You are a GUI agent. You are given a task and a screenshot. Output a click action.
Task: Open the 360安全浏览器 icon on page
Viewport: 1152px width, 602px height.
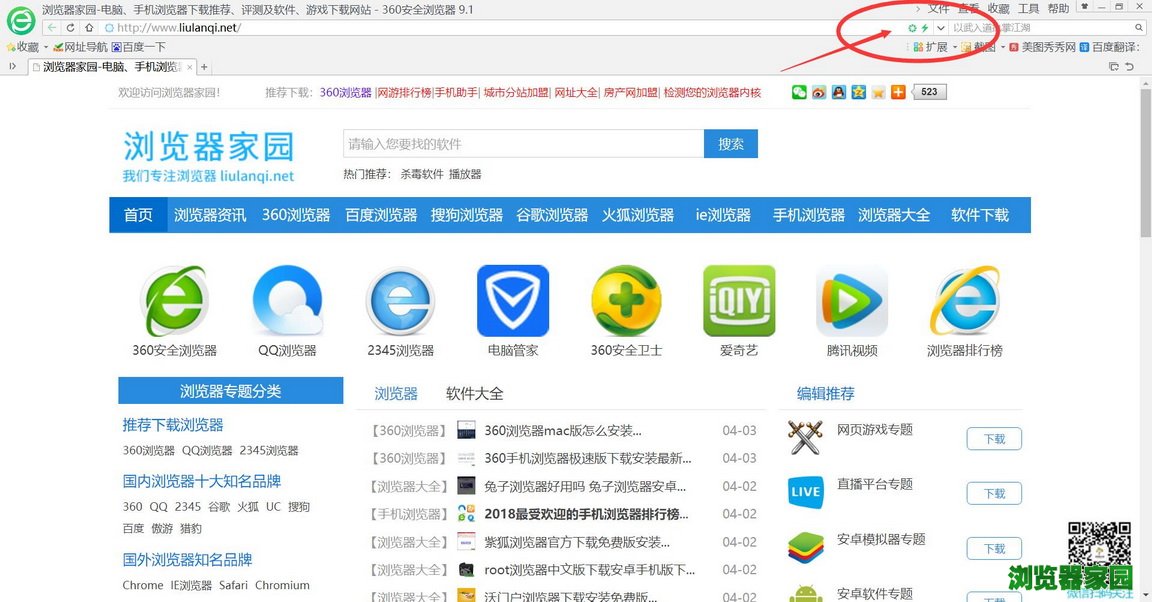[174, 302]
